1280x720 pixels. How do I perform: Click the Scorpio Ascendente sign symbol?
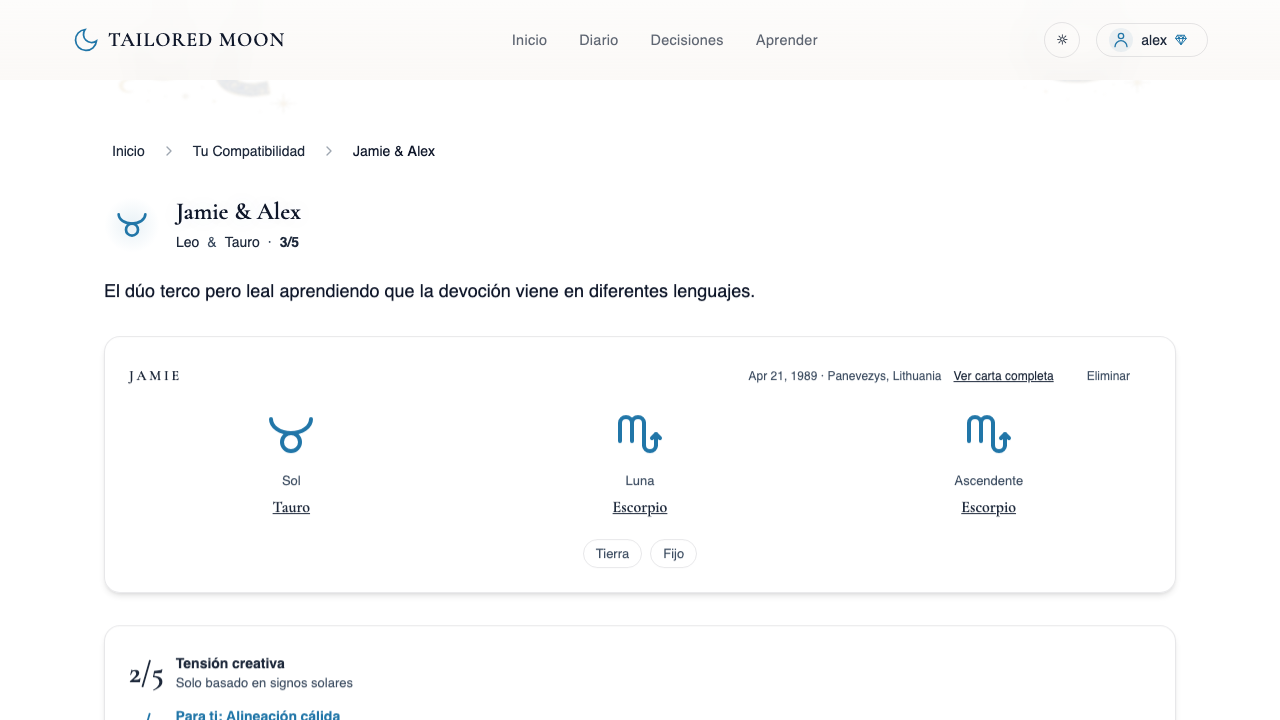point(988,434)
